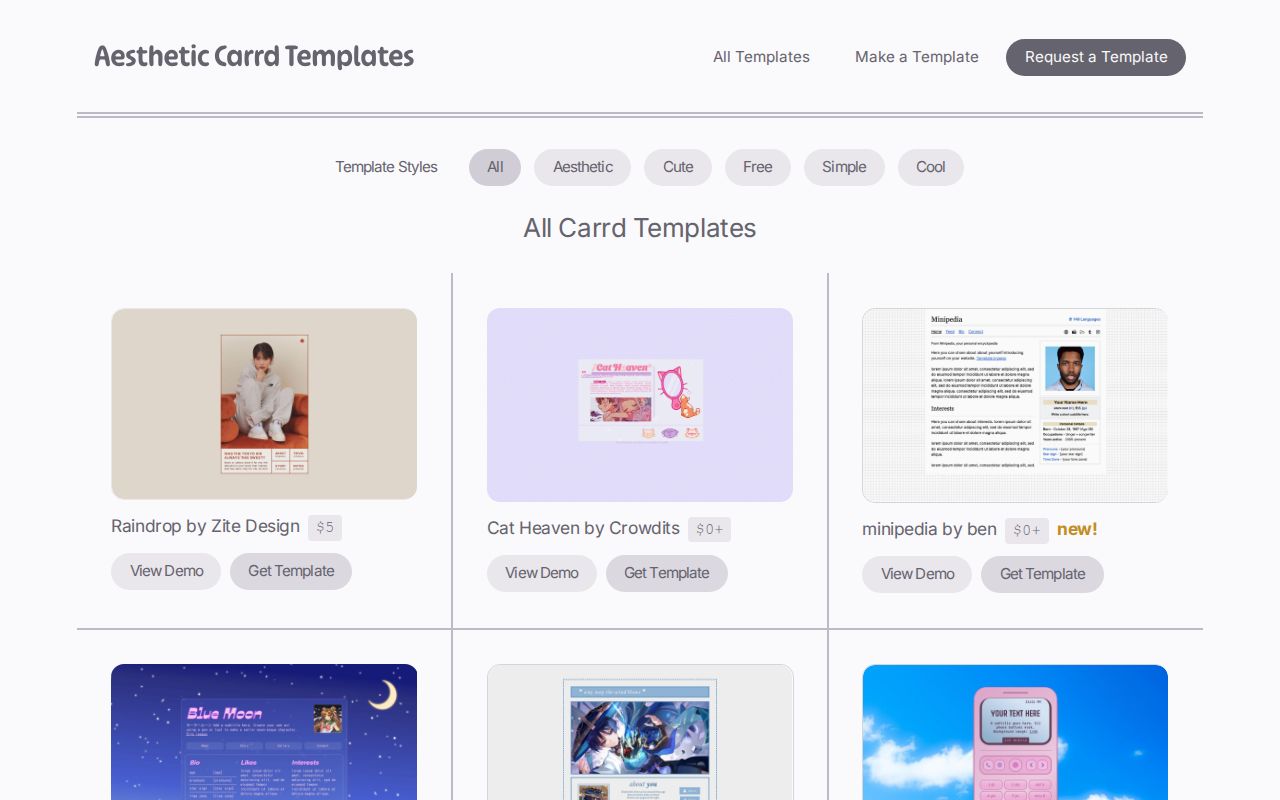Click the 'new!' badge beside minipedia
Image resolution: width=1280 pixels, height=800 pixels.
pyautogui.click(x=1077, y=529)
